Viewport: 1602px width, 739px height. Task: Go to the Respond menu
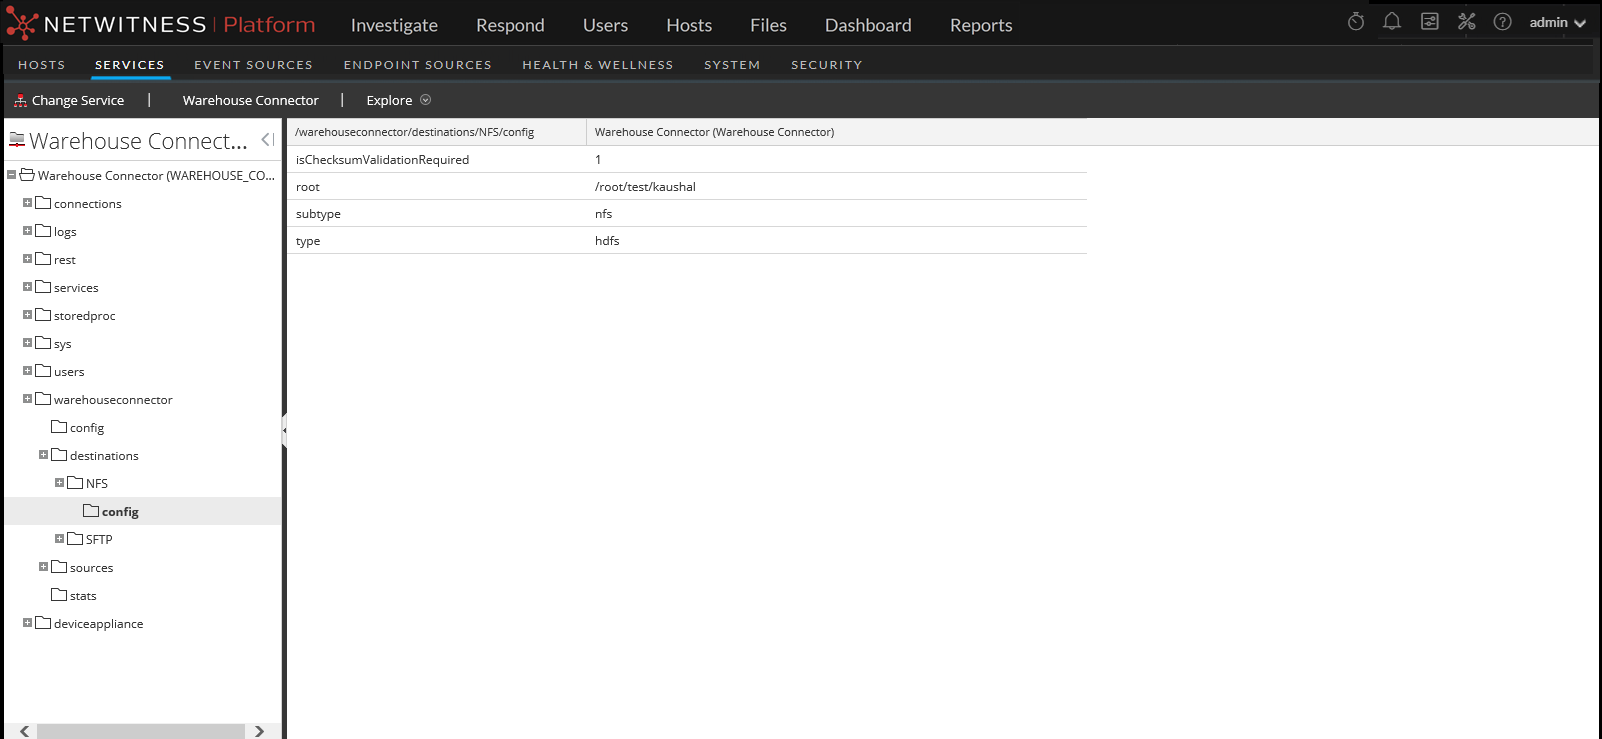(510, 25)
